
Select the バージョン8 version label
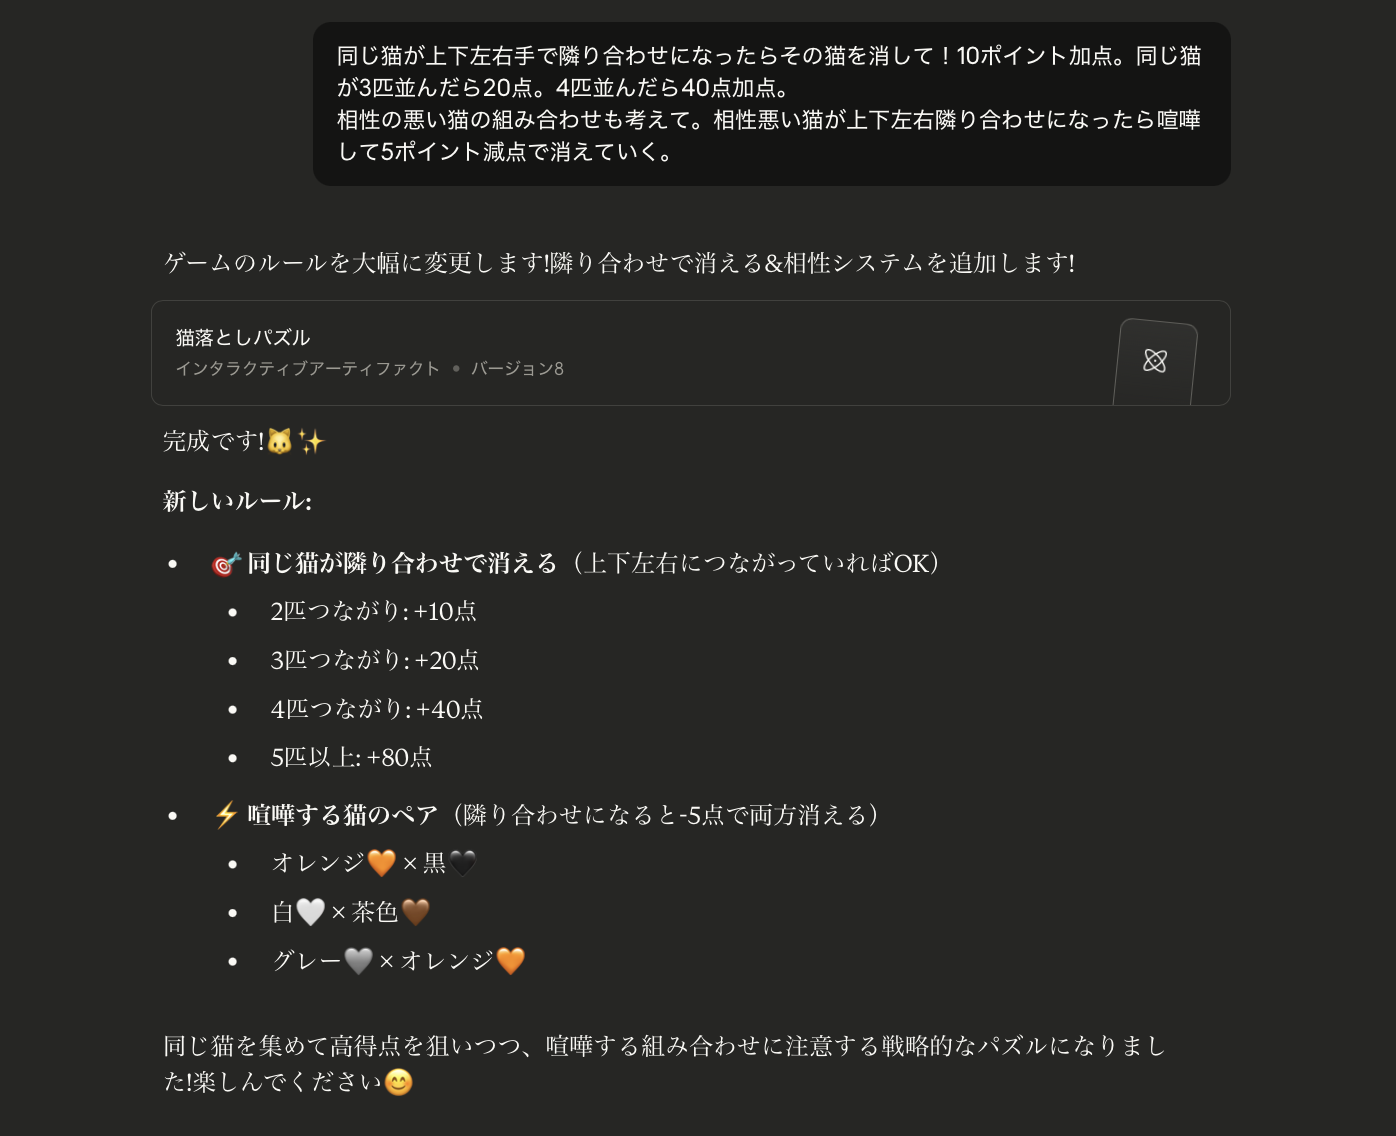click(x=519, y=368)
